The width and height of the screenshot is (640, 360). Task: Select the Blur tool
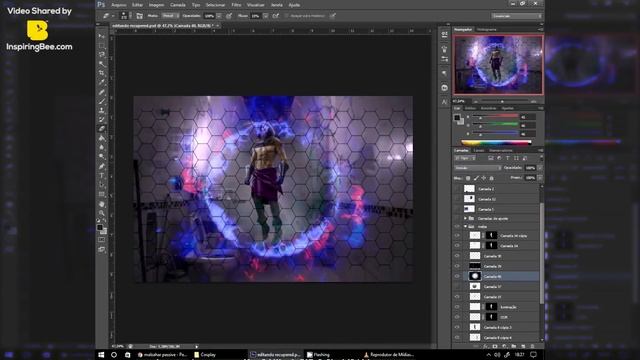click(102, 147)
